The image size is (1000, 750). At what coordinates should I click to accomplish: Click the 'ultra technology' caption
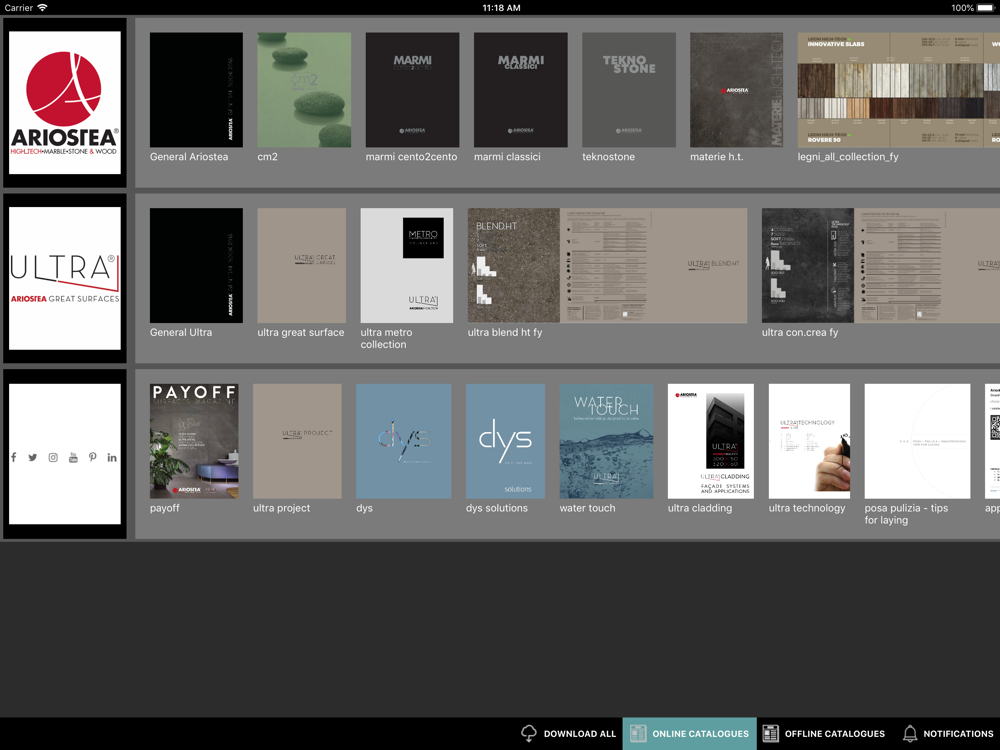click(807, 508)
